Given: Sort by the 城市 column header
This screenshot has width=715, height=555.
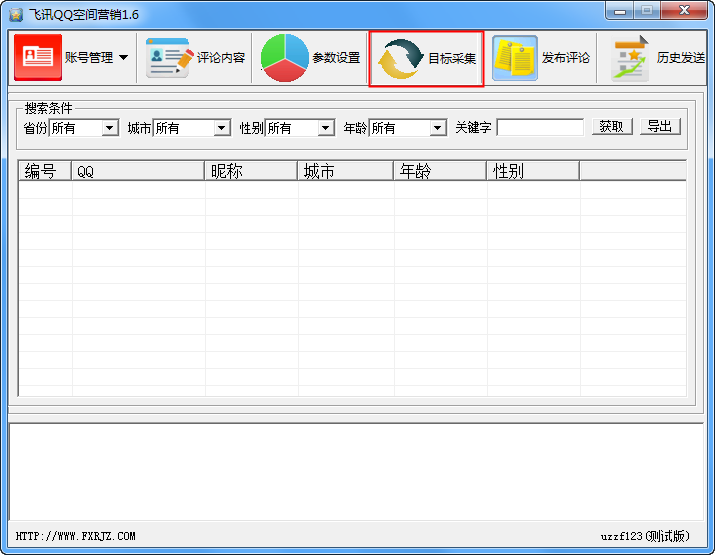Looking at the screenshot, I should tap(346, 171).
